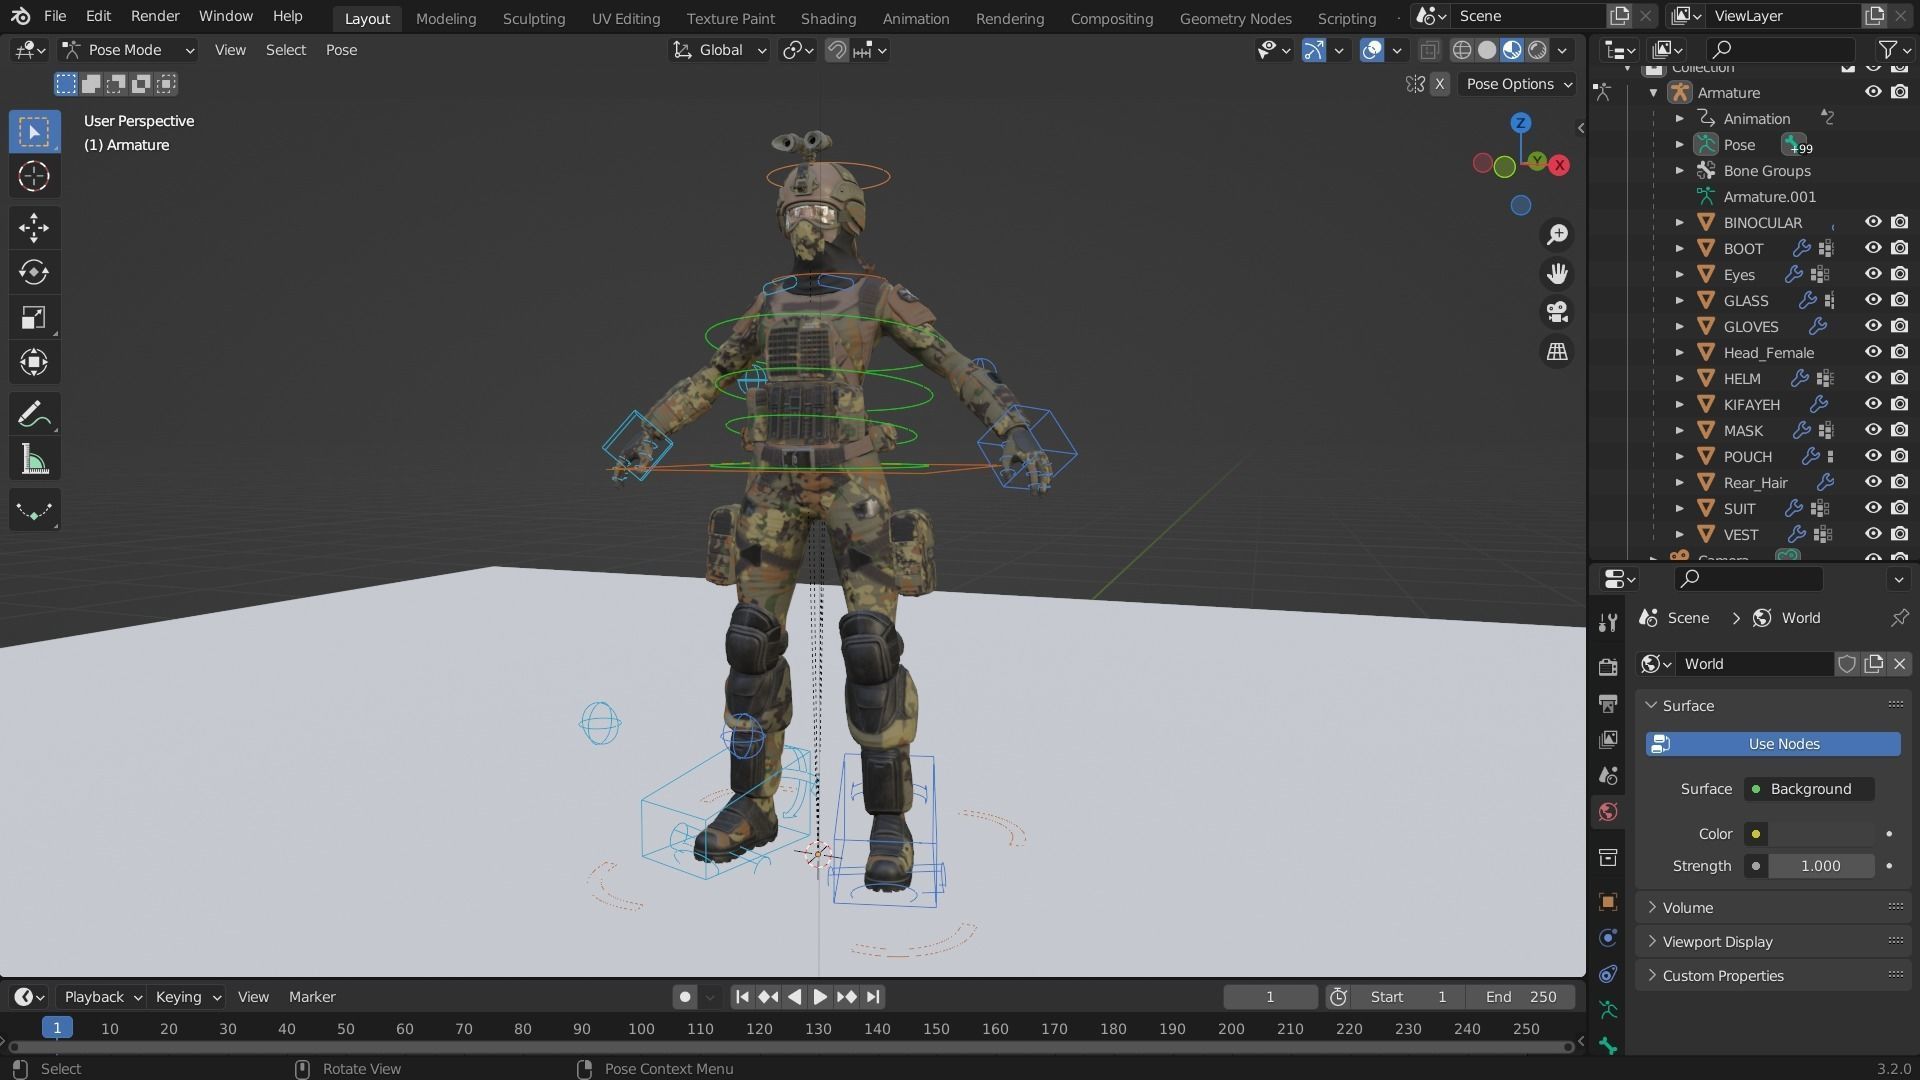
Task: Switch perspective/orthographic grid icon
Action: point(1557,352)
